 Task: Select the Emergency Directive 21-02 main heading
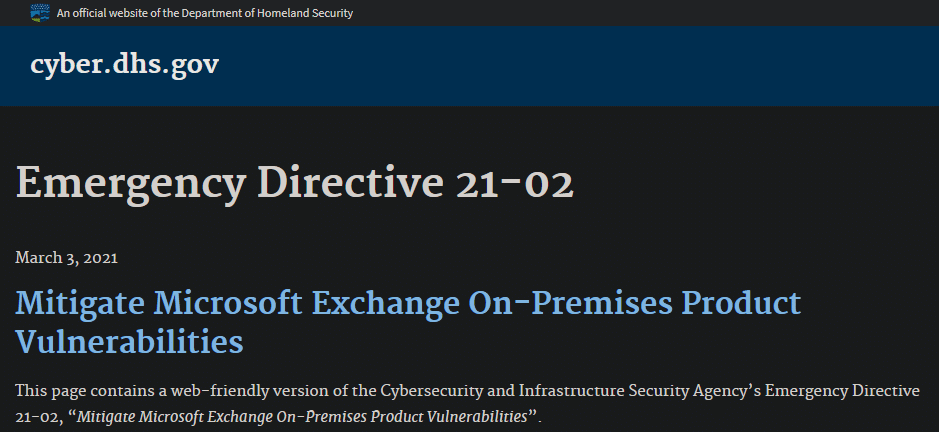[295, 185]
